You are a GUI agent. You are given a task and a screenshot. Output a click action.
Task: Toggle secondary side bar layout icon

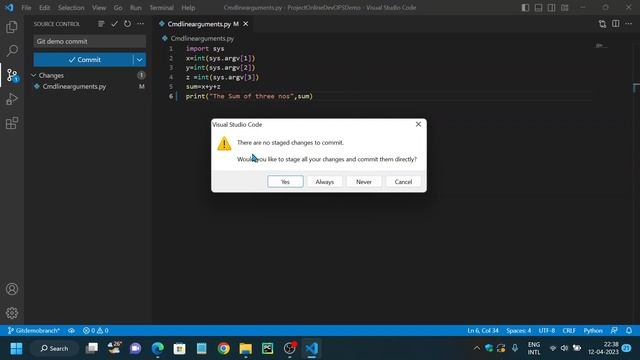(551, 8)
